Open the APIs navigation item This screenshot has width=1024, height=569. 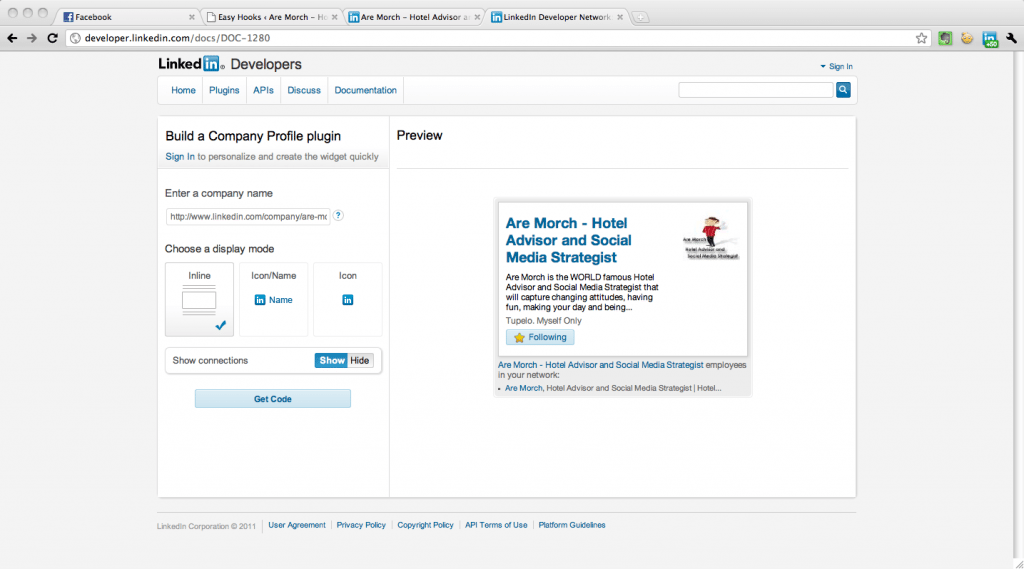[x=263, y=90]
